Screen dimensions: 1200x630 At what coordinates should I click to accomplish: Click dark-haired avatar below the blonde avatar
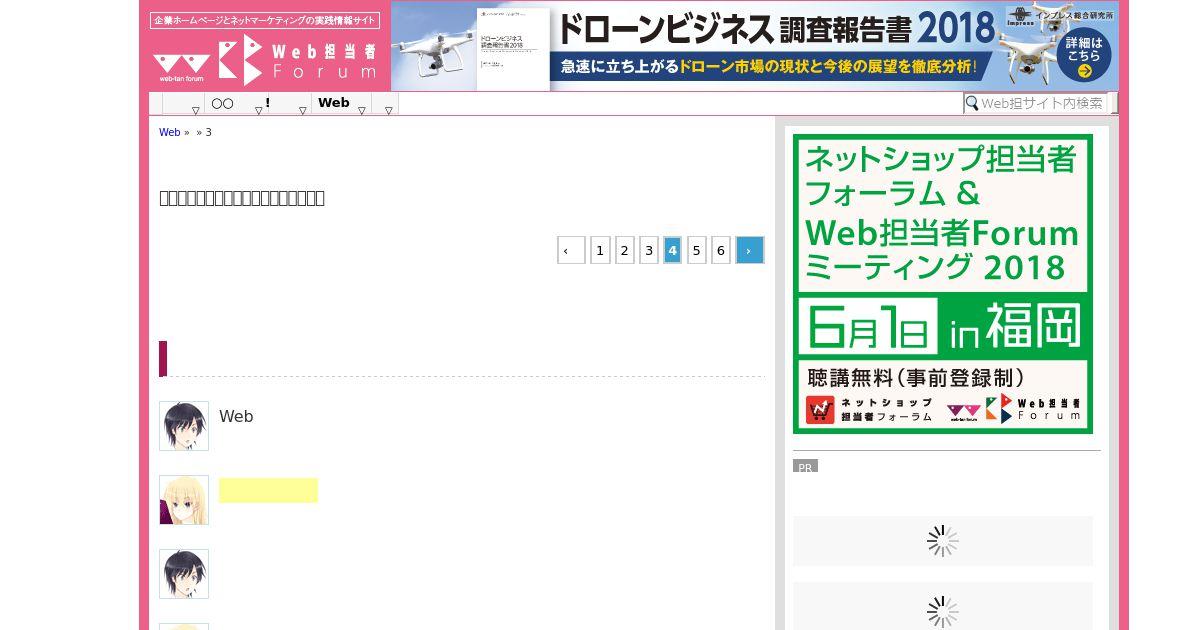184,574
